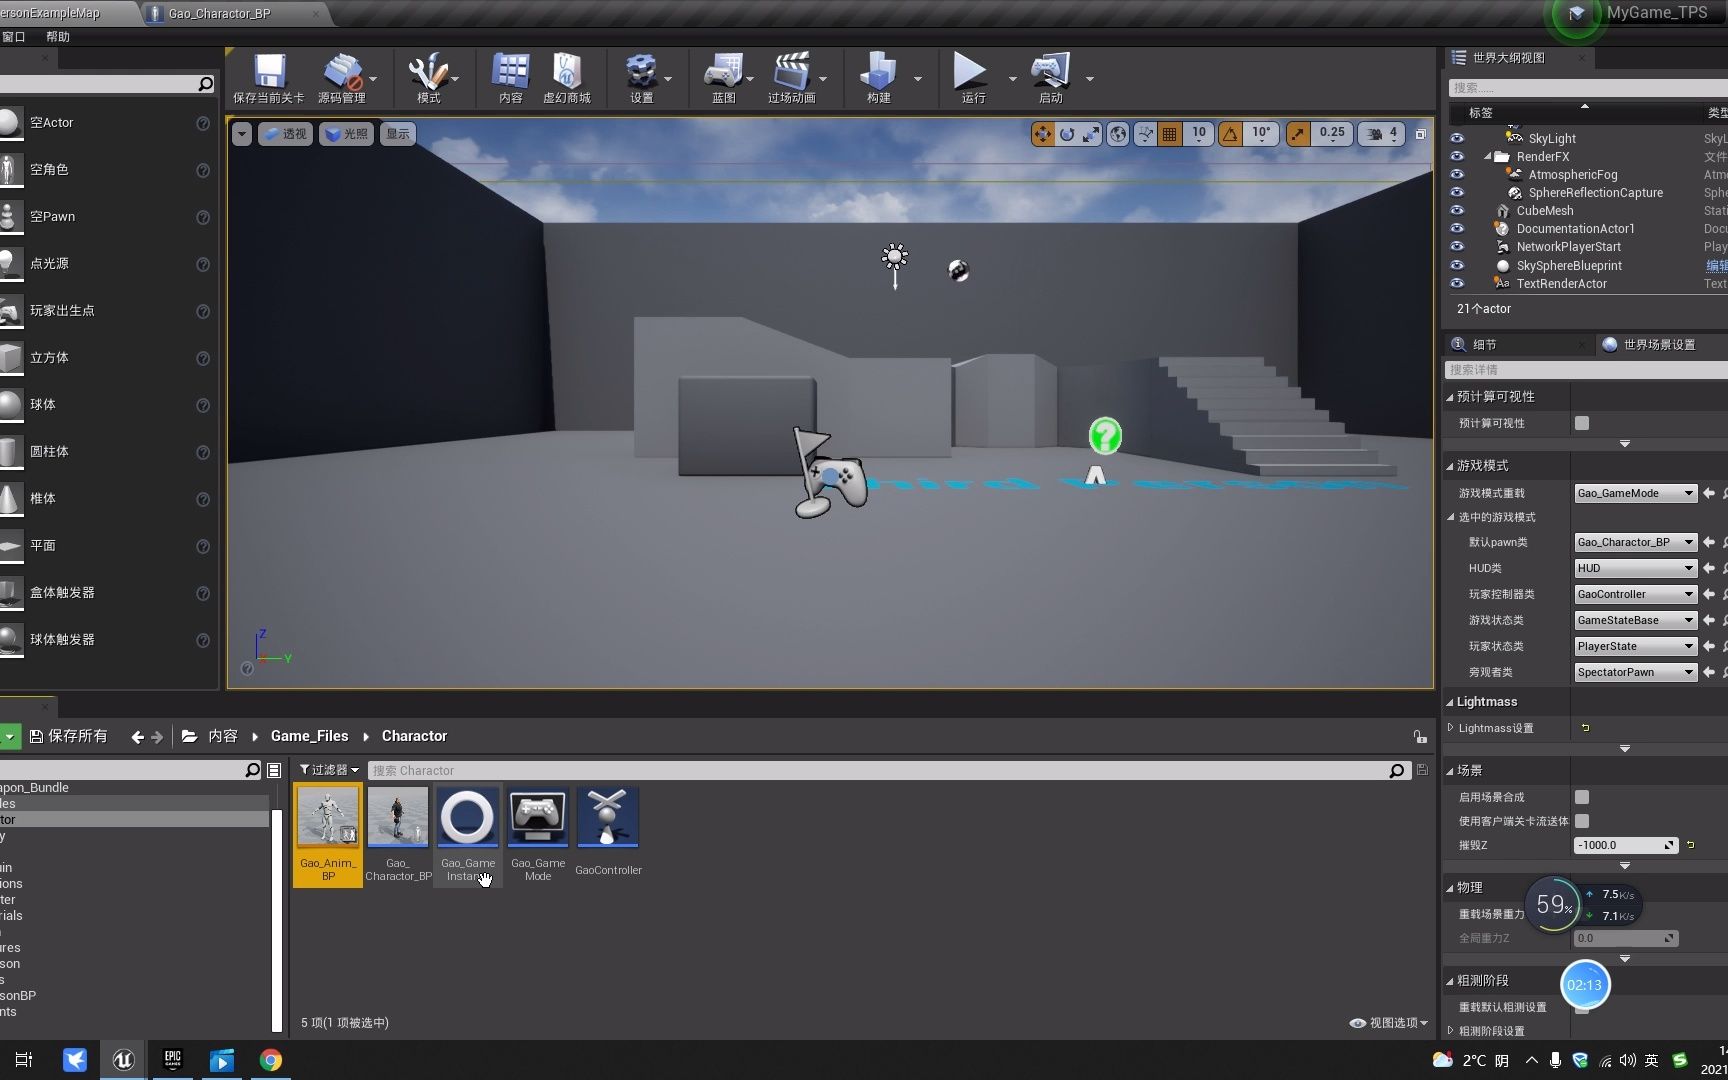Open the 默认pawn类 dropdown
This screenshot has width=1728, height=1080.
1634,541
